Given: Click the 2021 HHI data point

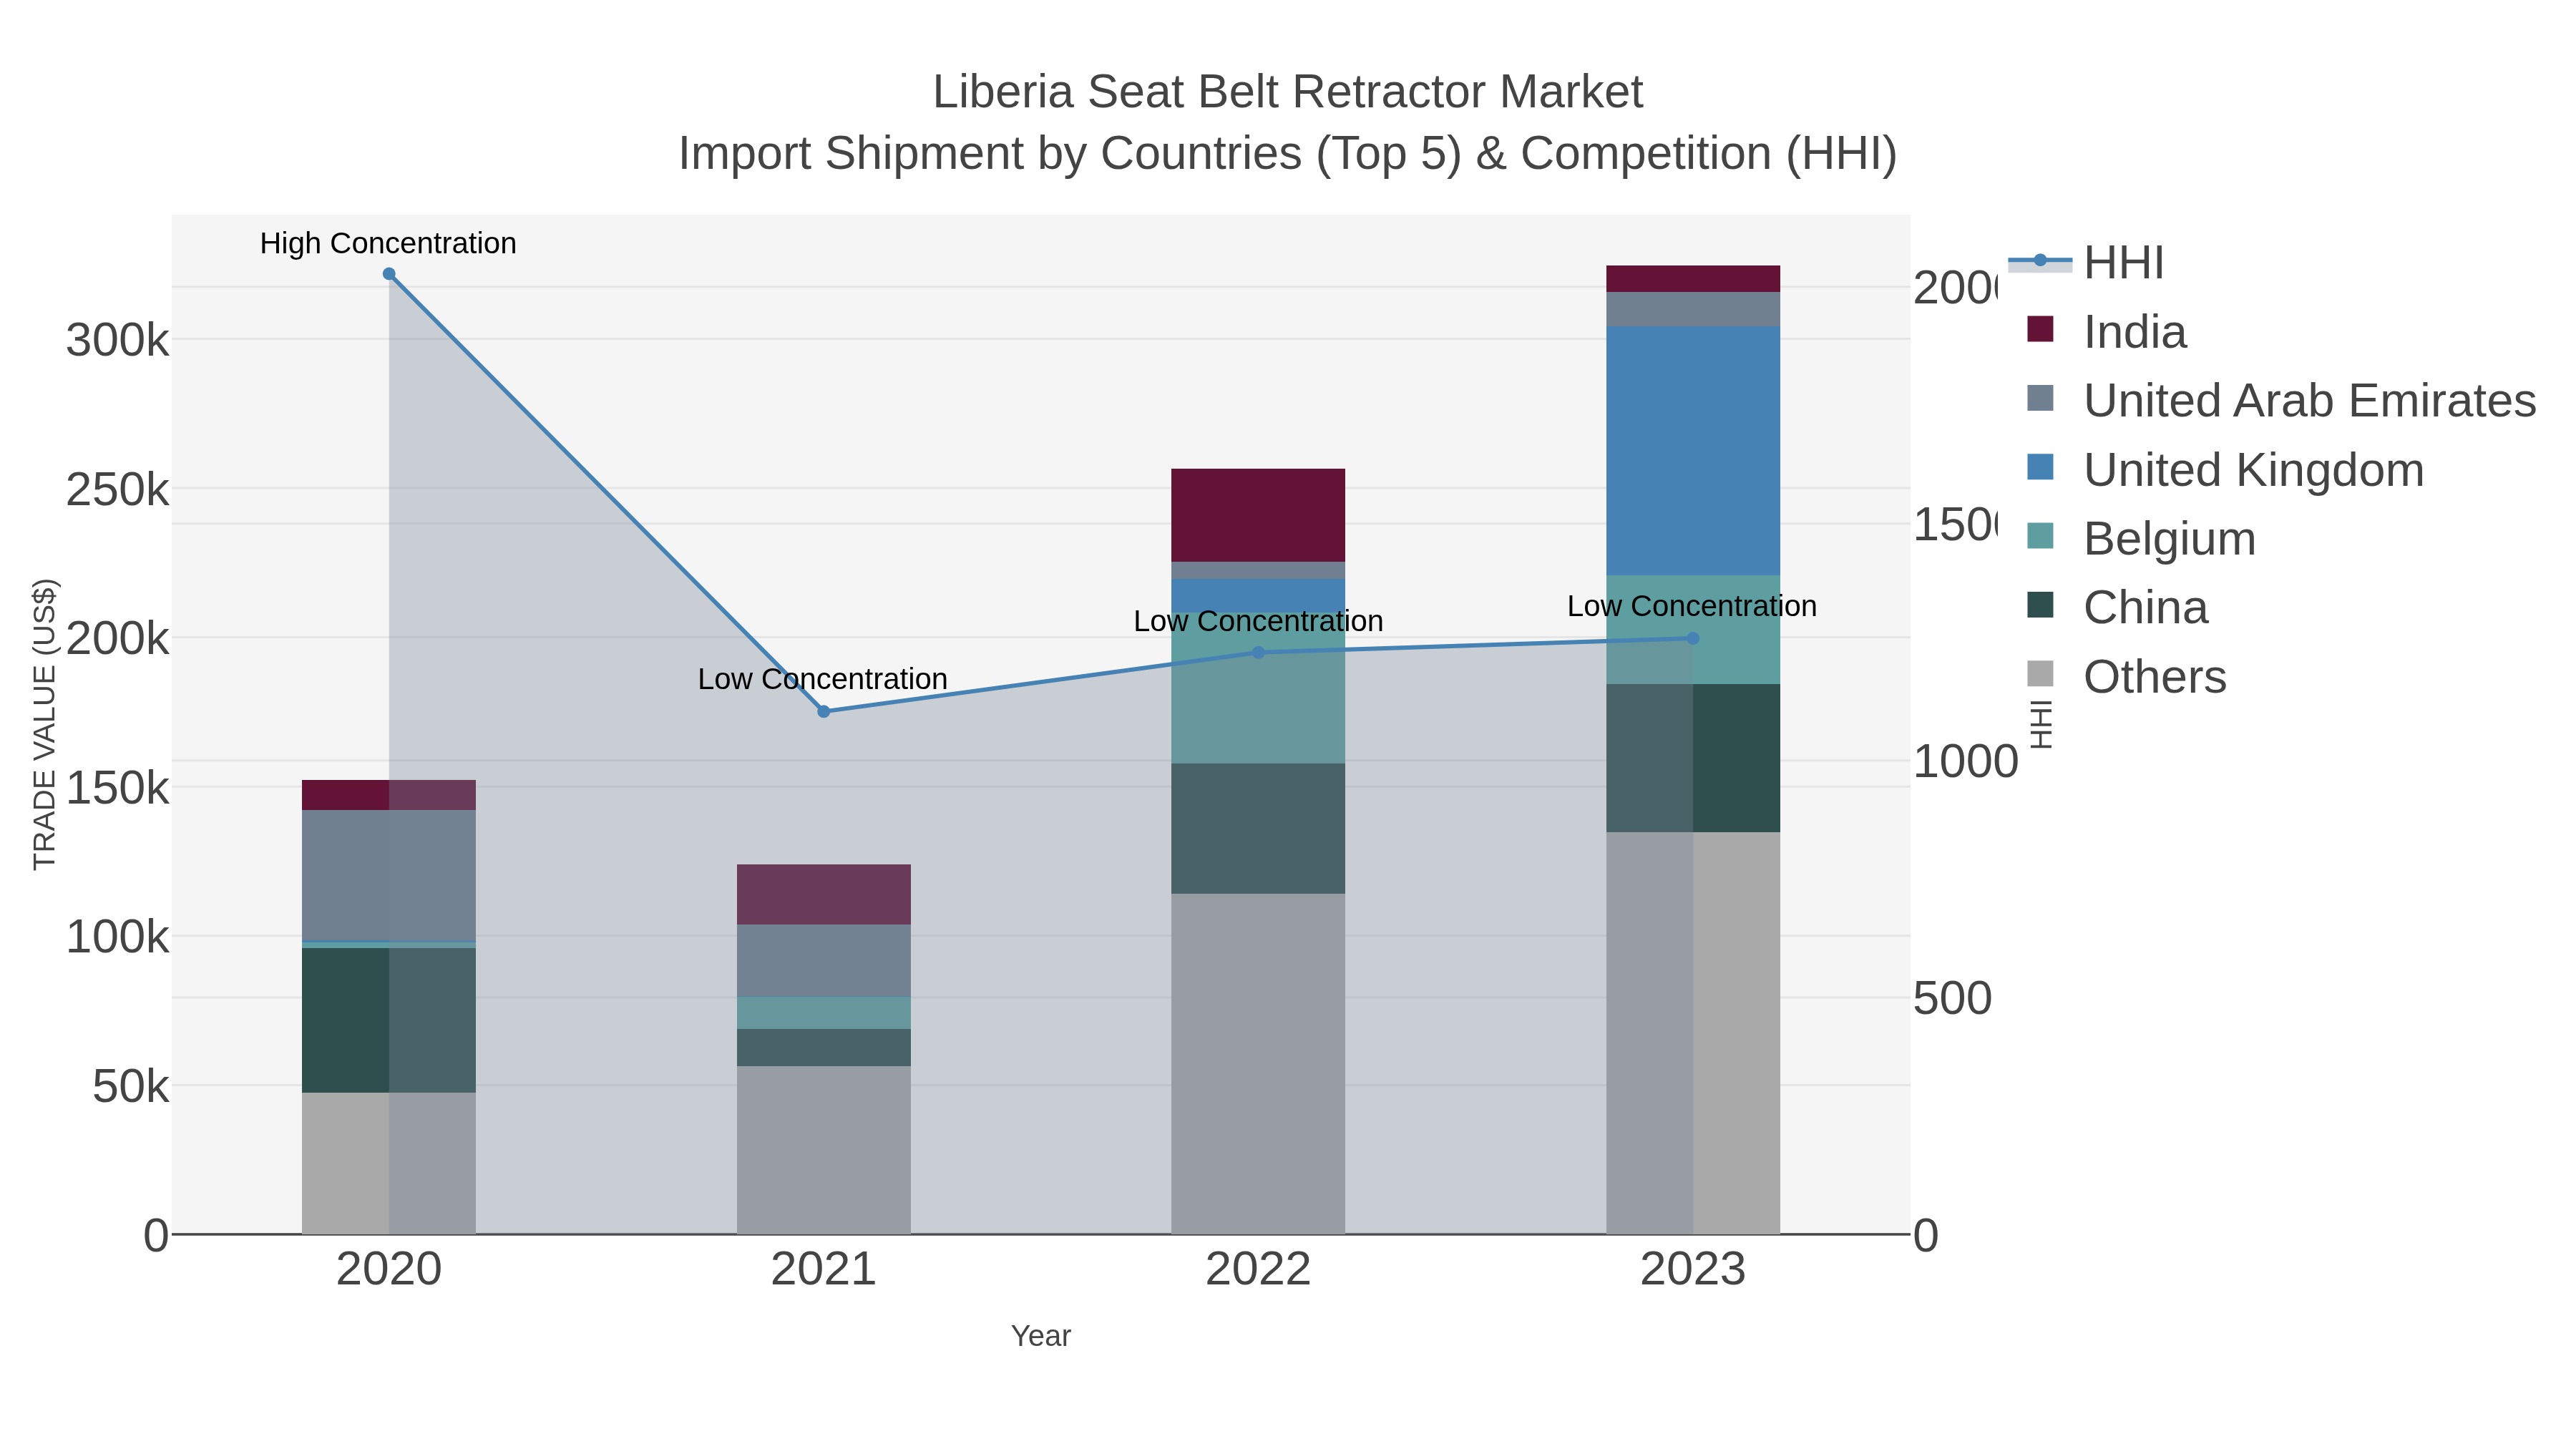Looking at the screenshot, I should coord(824,712).
